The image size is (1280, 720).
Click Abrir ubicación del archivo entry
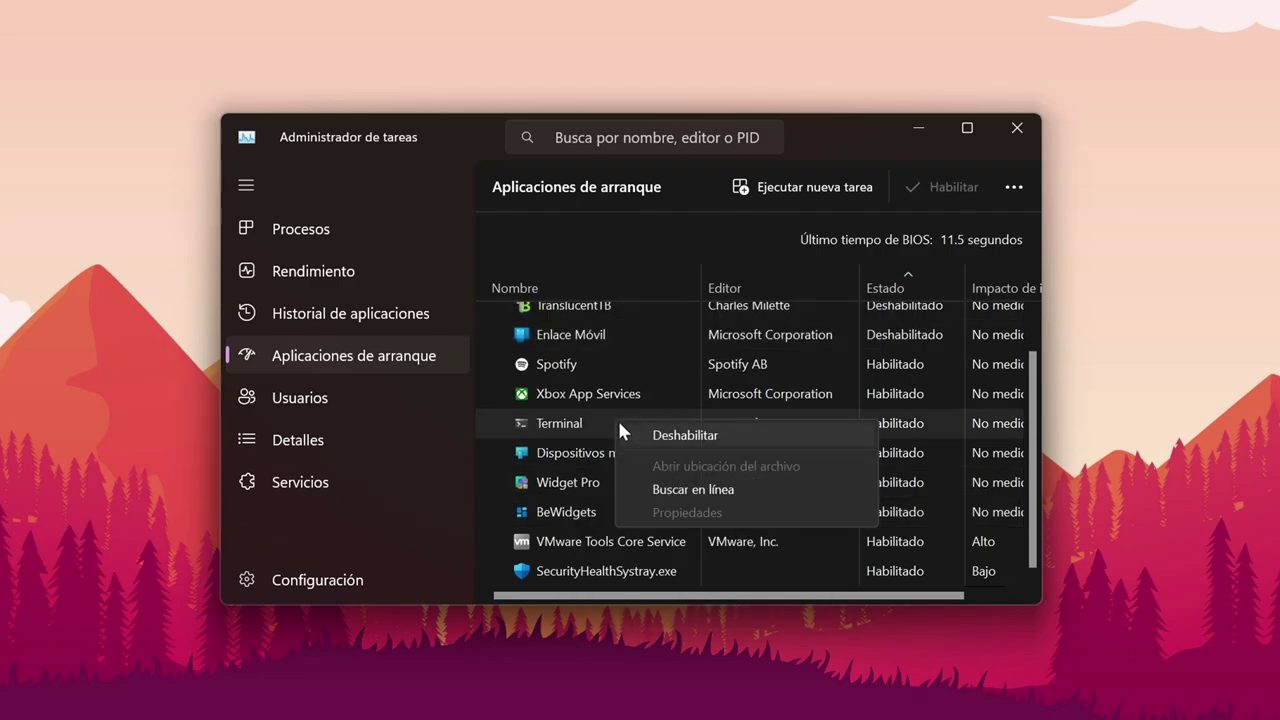(x=746, y=466)
